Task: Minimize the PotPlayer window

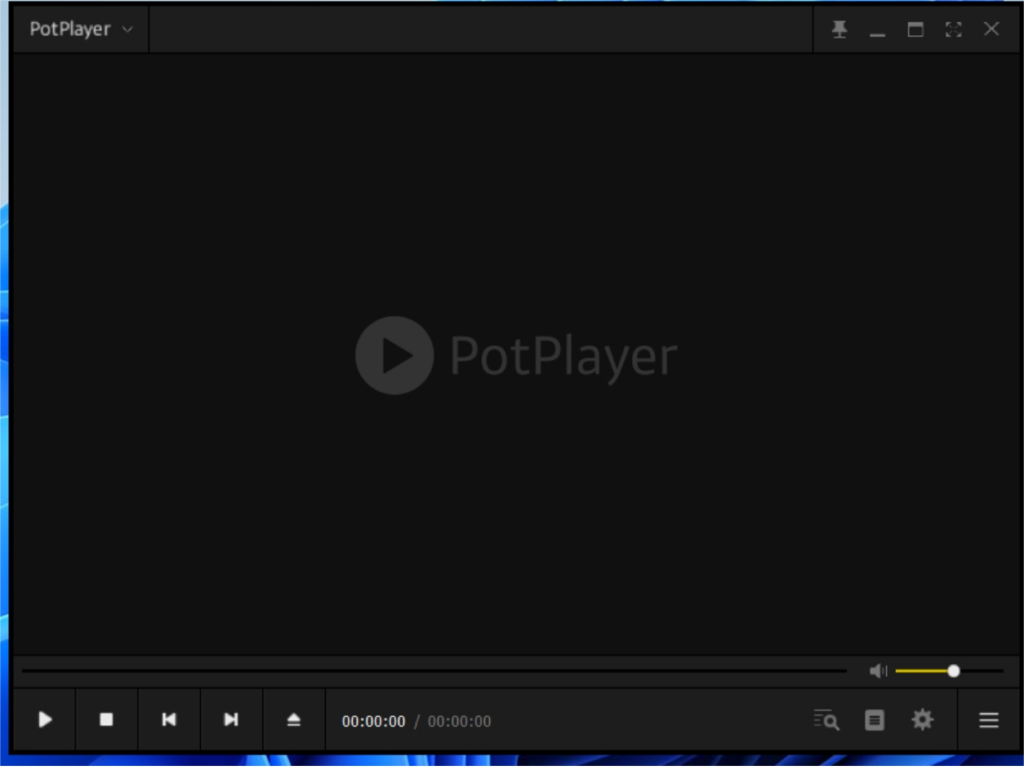Action: 877,29
